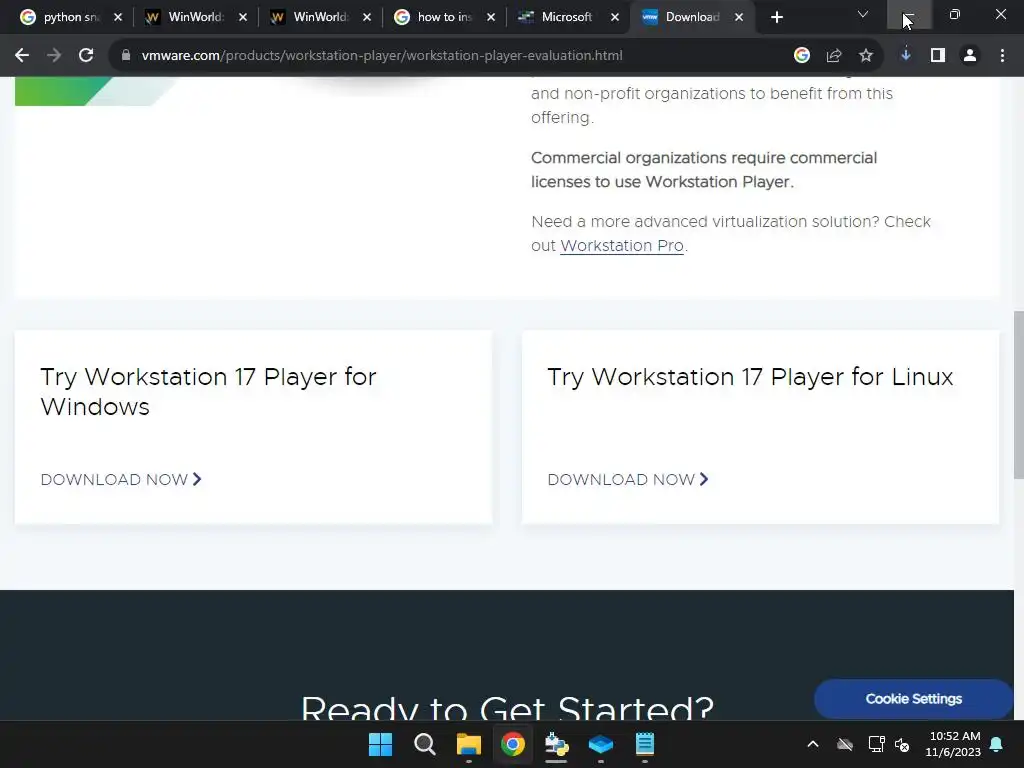Open the blue box app in taskbar
This screenshot has height=768, width=1024.
pos(601,744)
